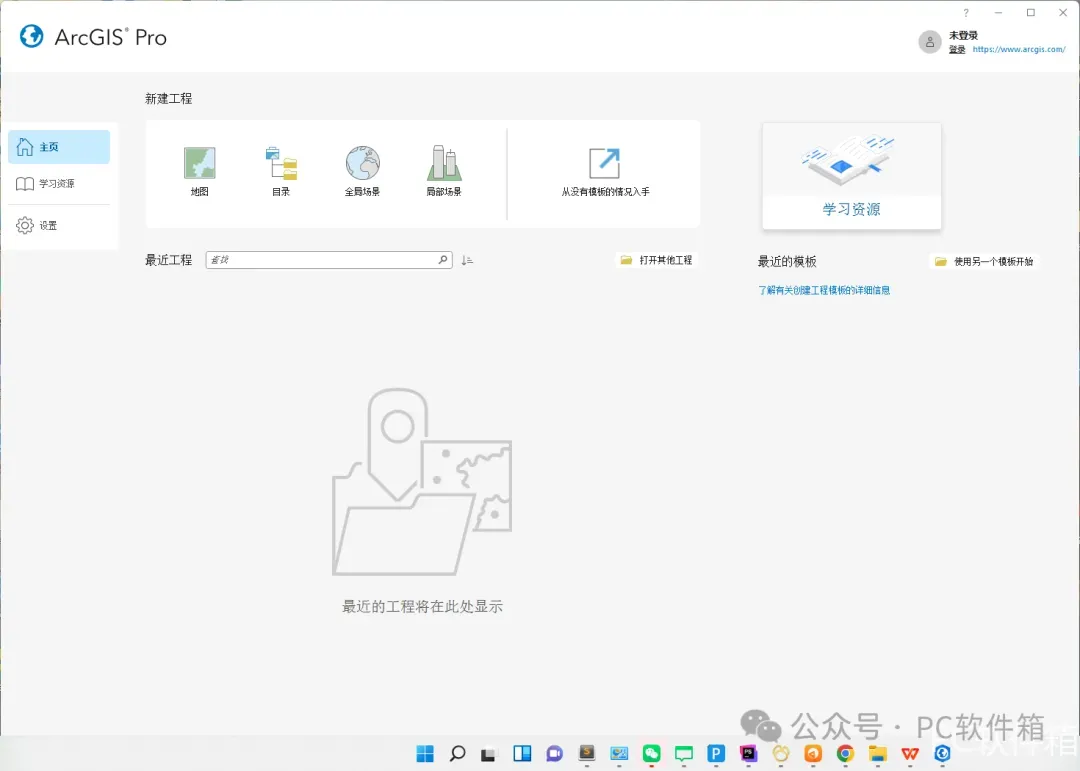Click 打开其他工程 (Open another project)
The width and height of the screenshot is (1080, 771).
tap(656, 260)
